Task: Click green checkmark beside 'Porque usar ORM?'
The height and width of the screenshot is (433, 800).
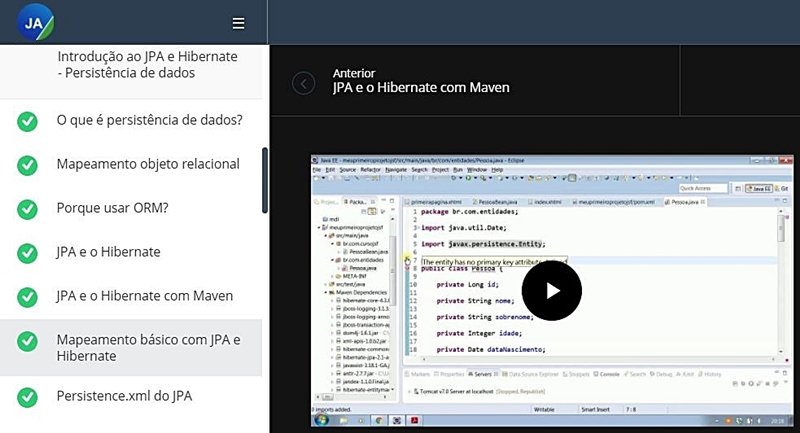Action: point(28,208)
